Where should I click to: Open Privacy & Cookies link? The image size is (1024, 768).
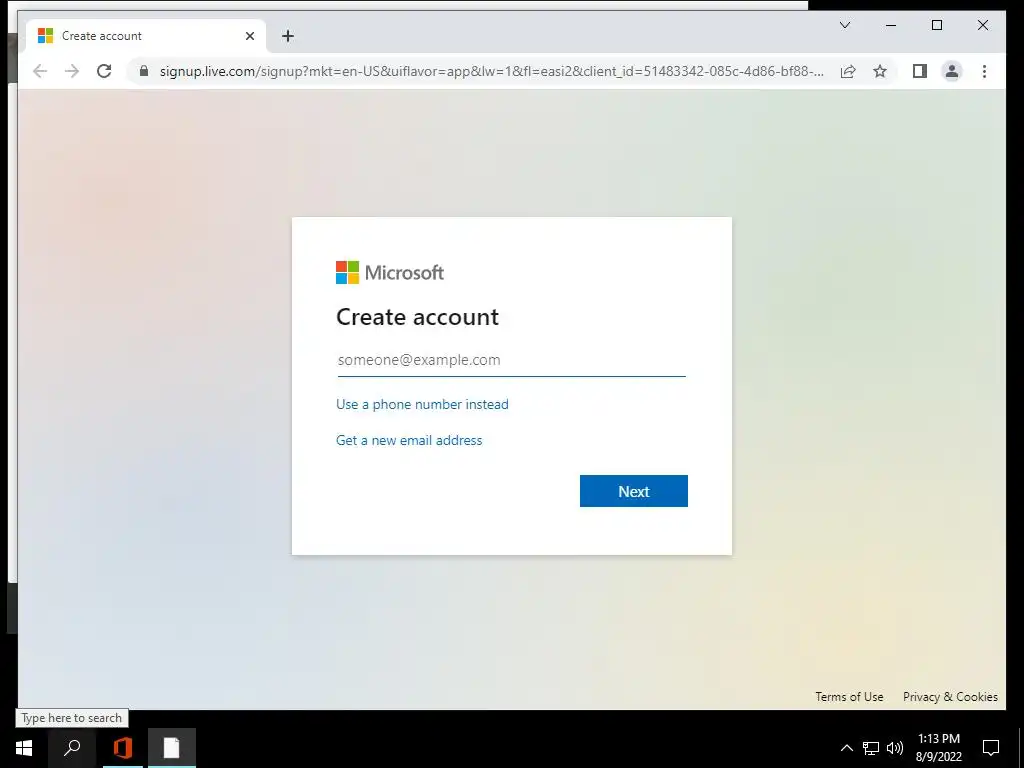click(950, 697)
